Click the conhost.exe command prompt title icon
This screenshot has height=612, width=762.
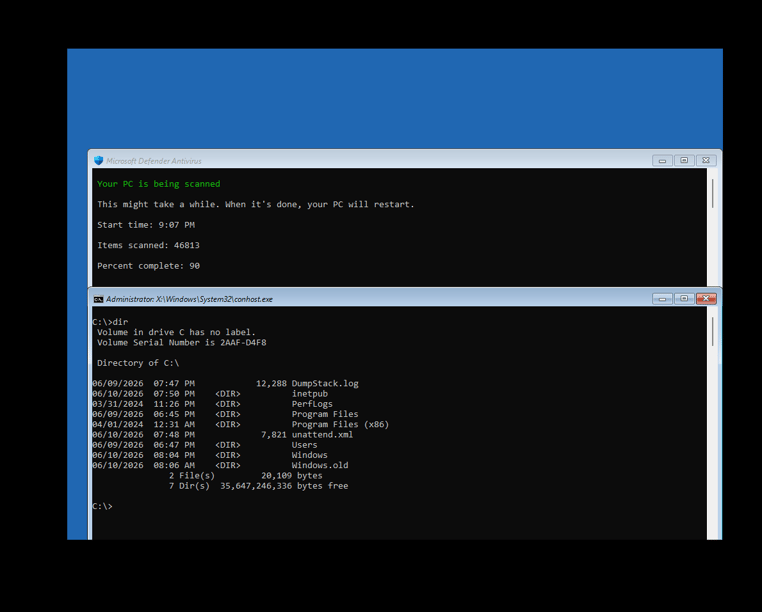point(98,299)
